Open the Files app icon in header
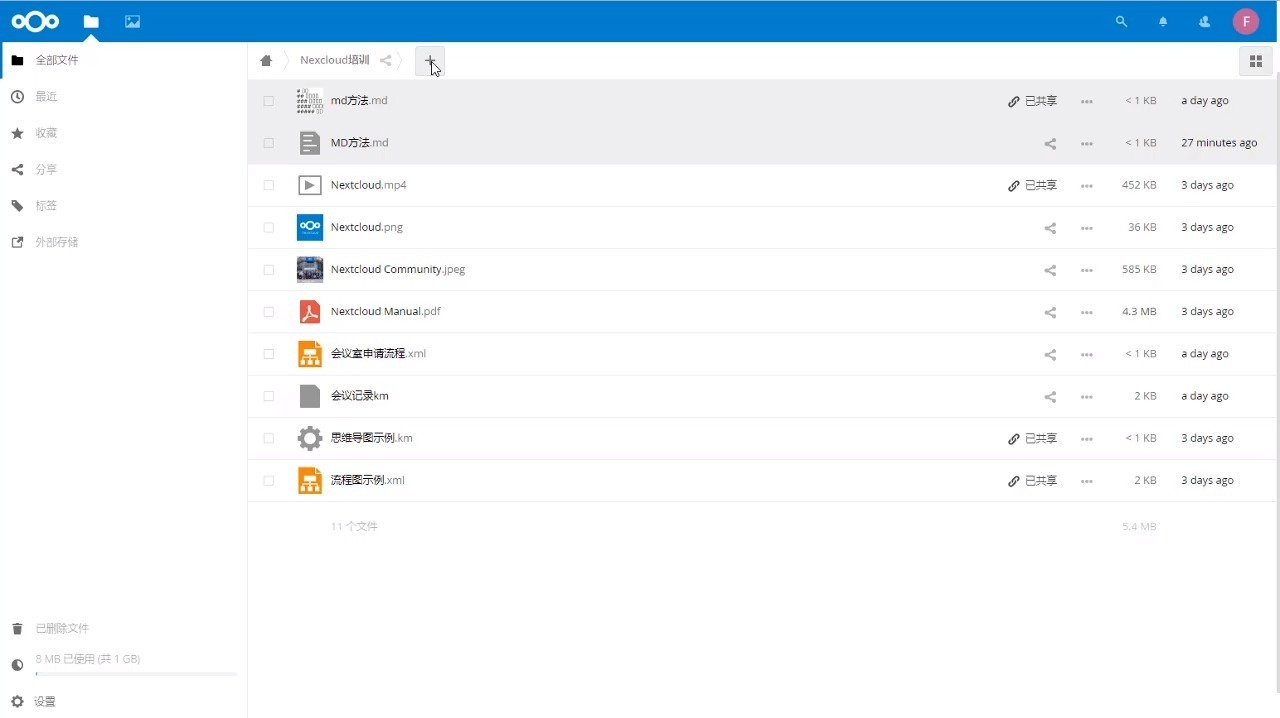 91,21
